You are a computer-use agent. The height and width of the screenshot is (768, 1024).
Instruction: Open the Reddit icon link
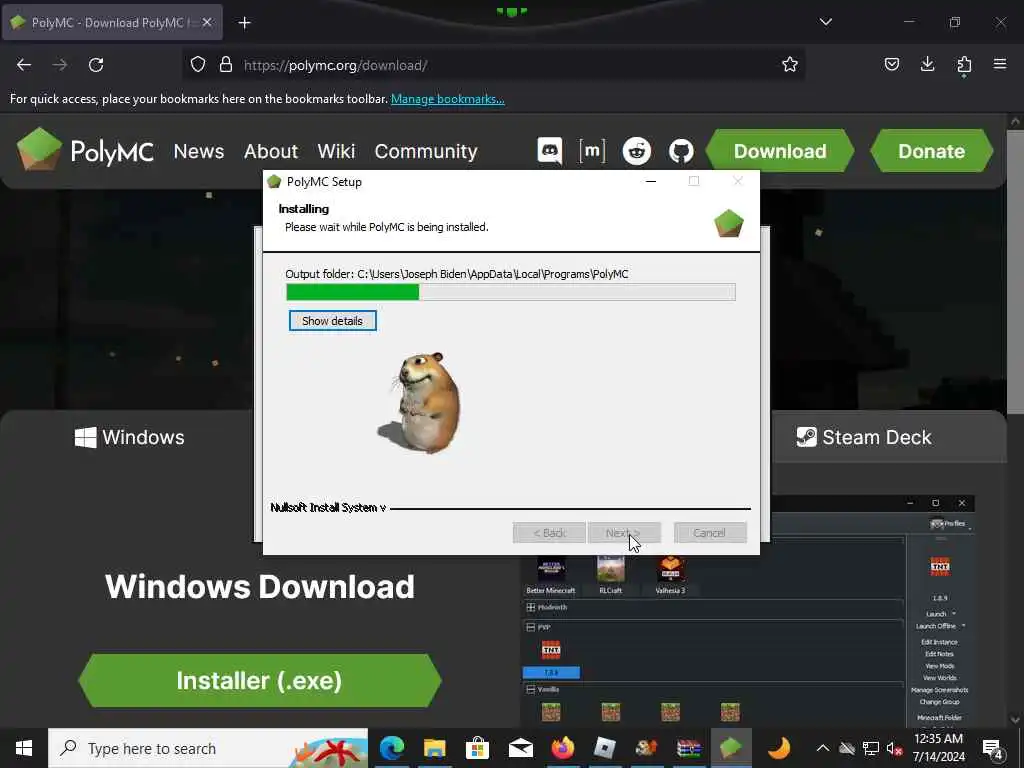(x=636, y=151)
